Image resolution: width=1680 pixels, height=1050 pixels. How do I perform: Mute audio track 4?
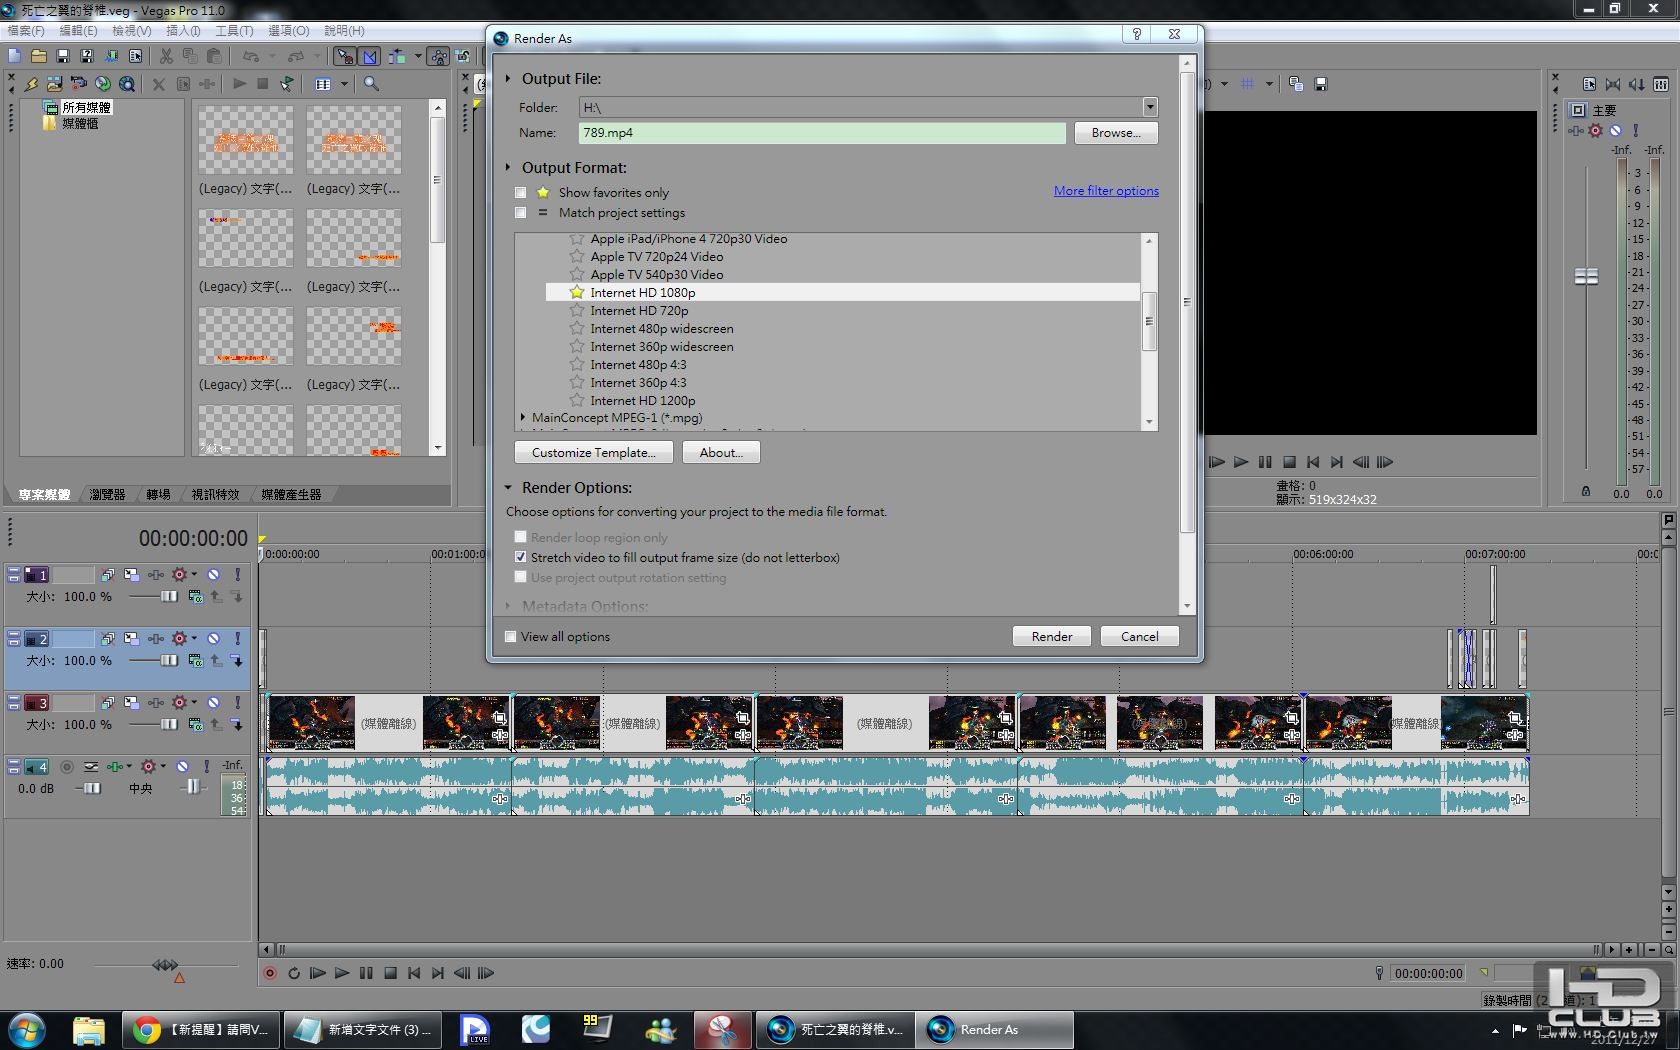coord(182,767)
